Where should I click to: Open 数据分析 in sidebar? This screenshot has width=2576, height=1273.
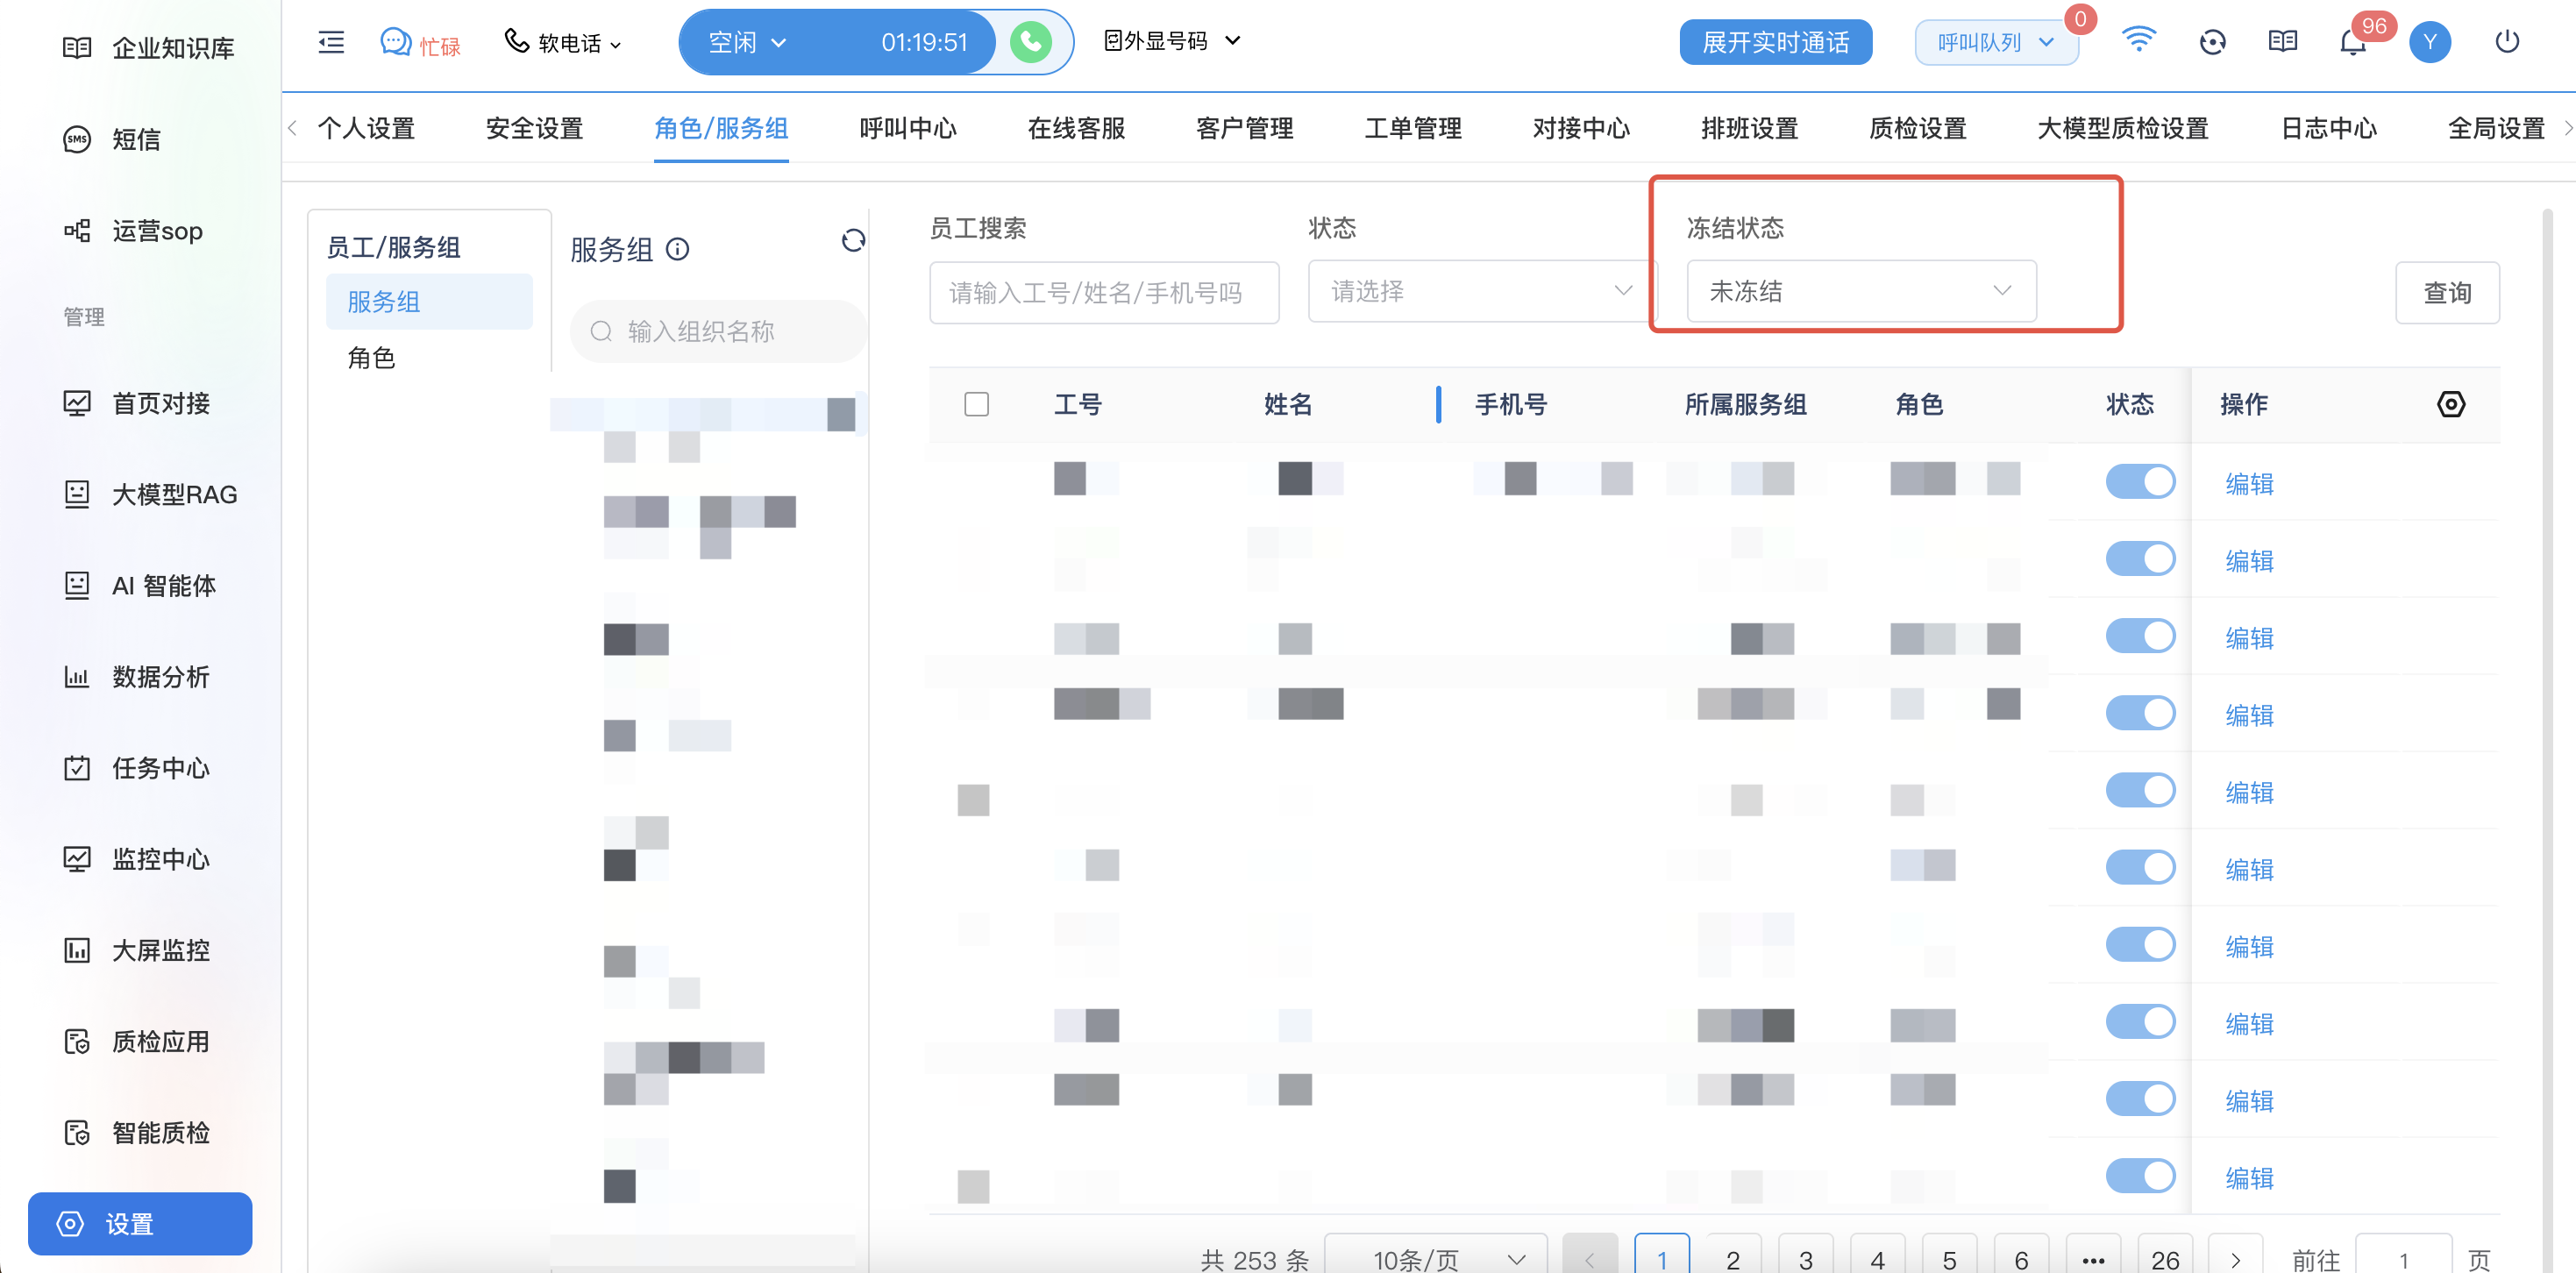(x=137, y=677)
